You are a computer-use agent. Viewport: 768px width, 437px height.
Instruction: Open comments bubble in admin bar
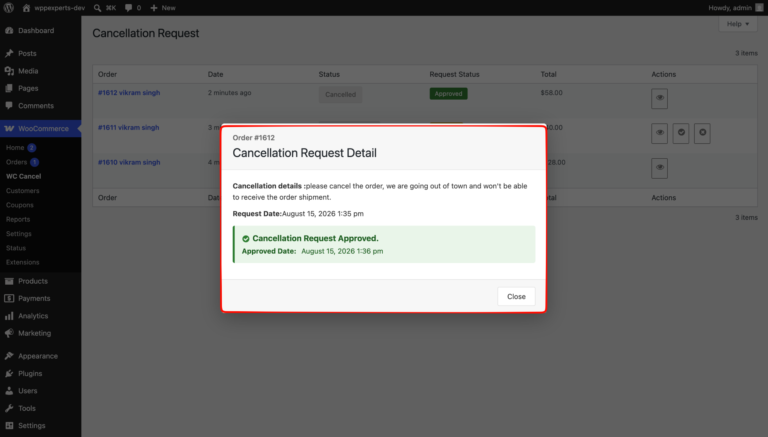128,8
